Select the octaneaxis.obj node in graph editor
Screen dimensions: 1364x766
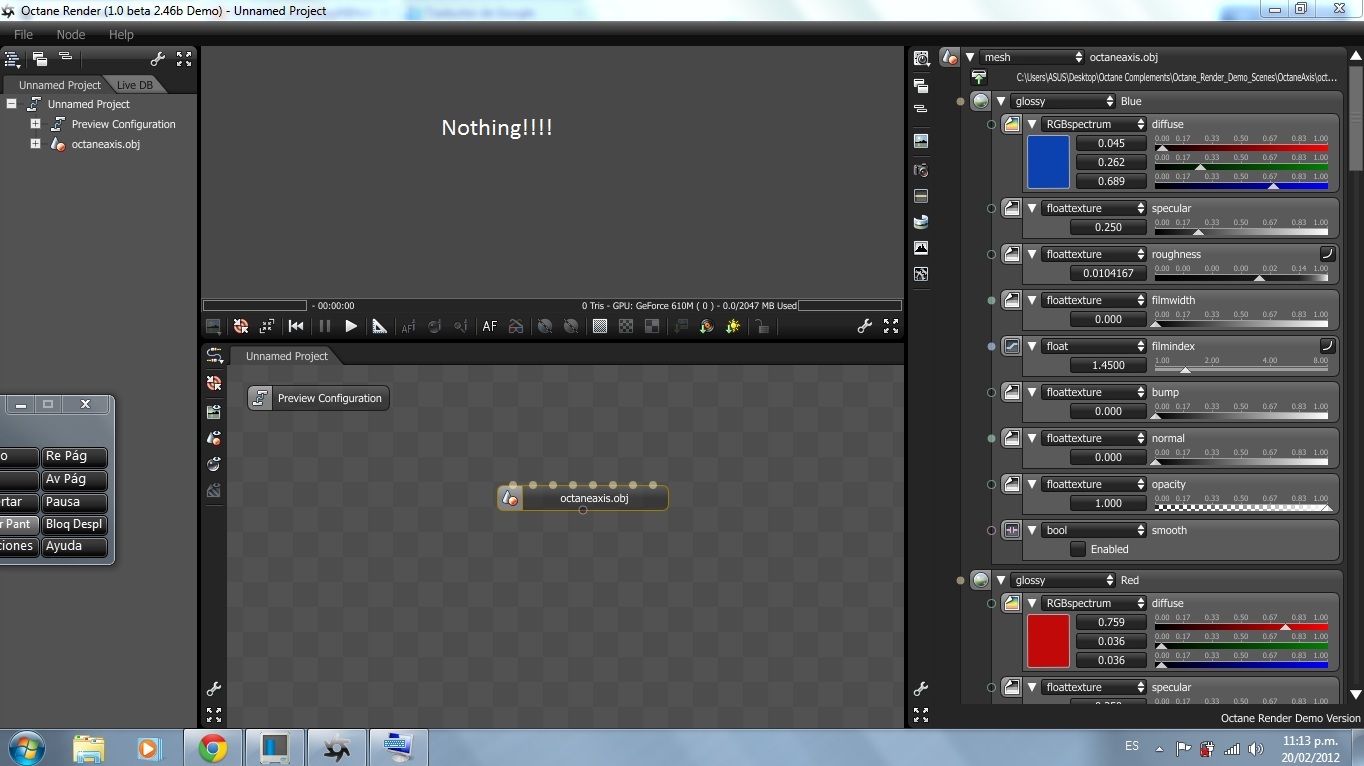pyautogui.click(x=583, y=498)
